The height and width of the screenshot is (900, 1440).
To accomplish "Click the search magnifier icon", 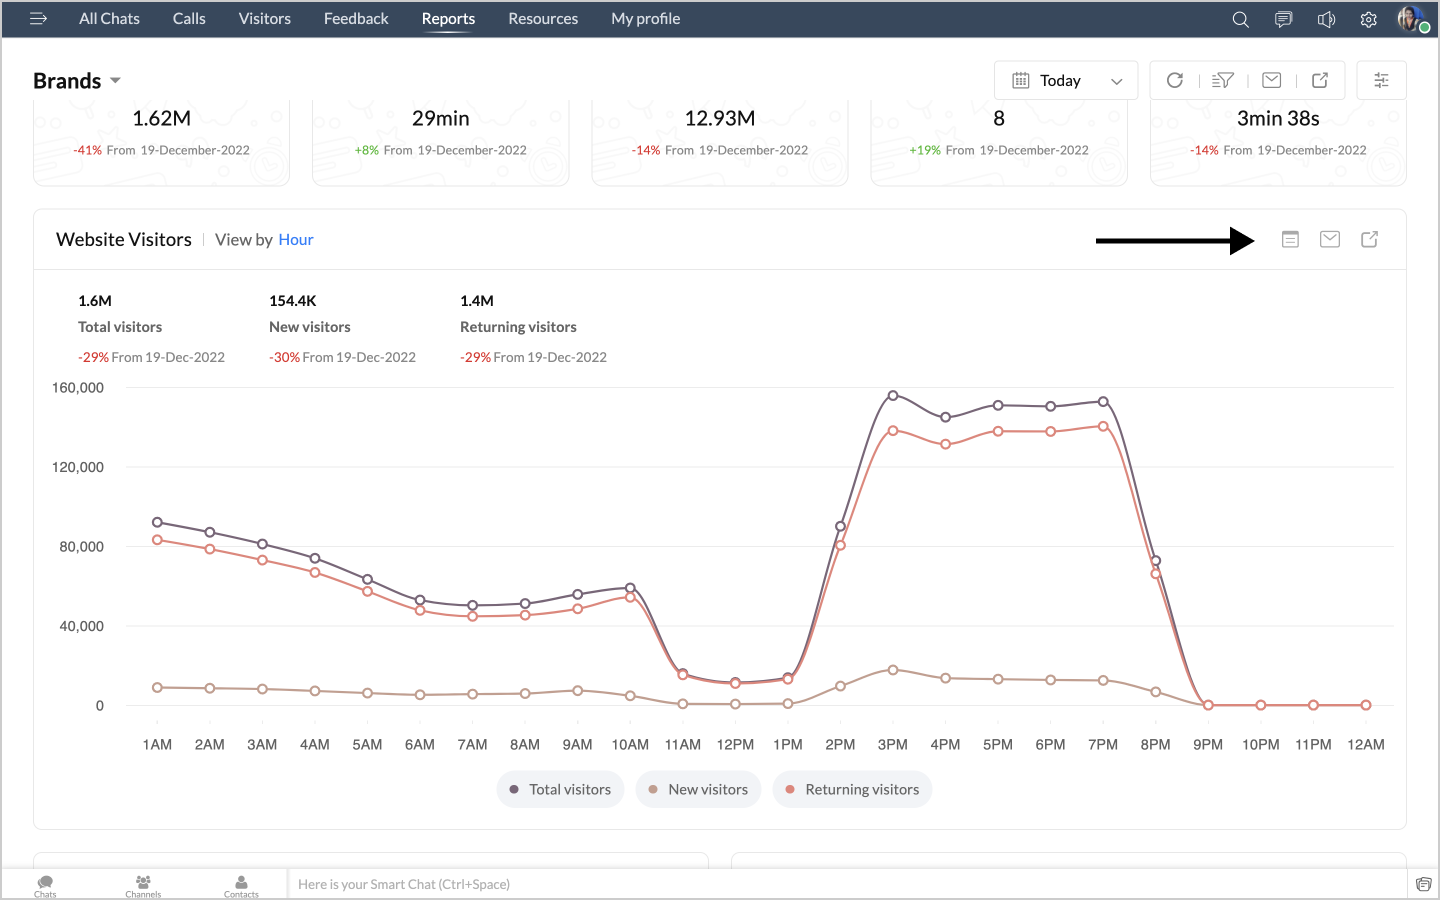I will point(1241,19).
